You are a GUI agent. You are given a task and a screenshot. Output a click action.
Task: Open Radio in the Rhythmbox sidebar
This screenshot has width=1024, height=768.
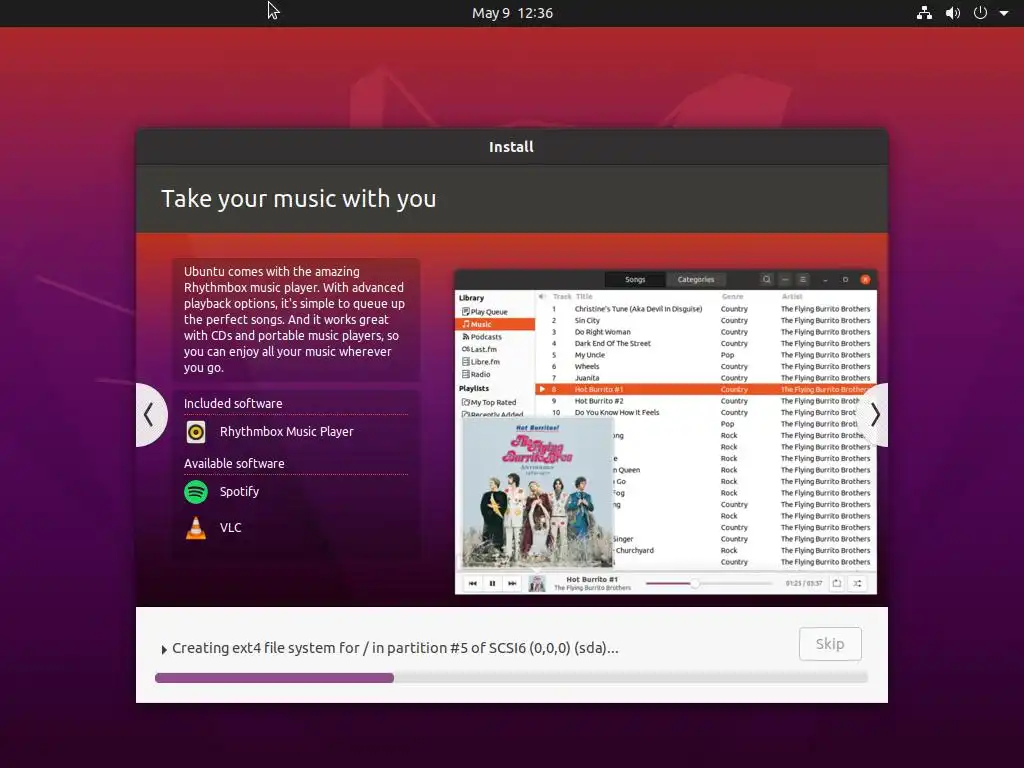pos(475,374)
